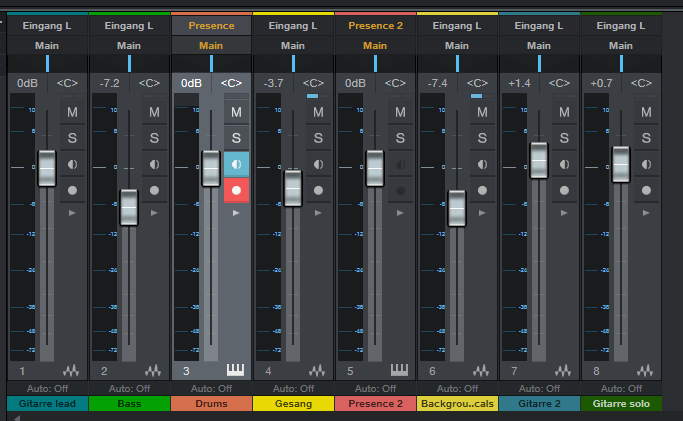The image size is (683, 421).
Task: Mute the Bass channel
Action: click(154, 112)
